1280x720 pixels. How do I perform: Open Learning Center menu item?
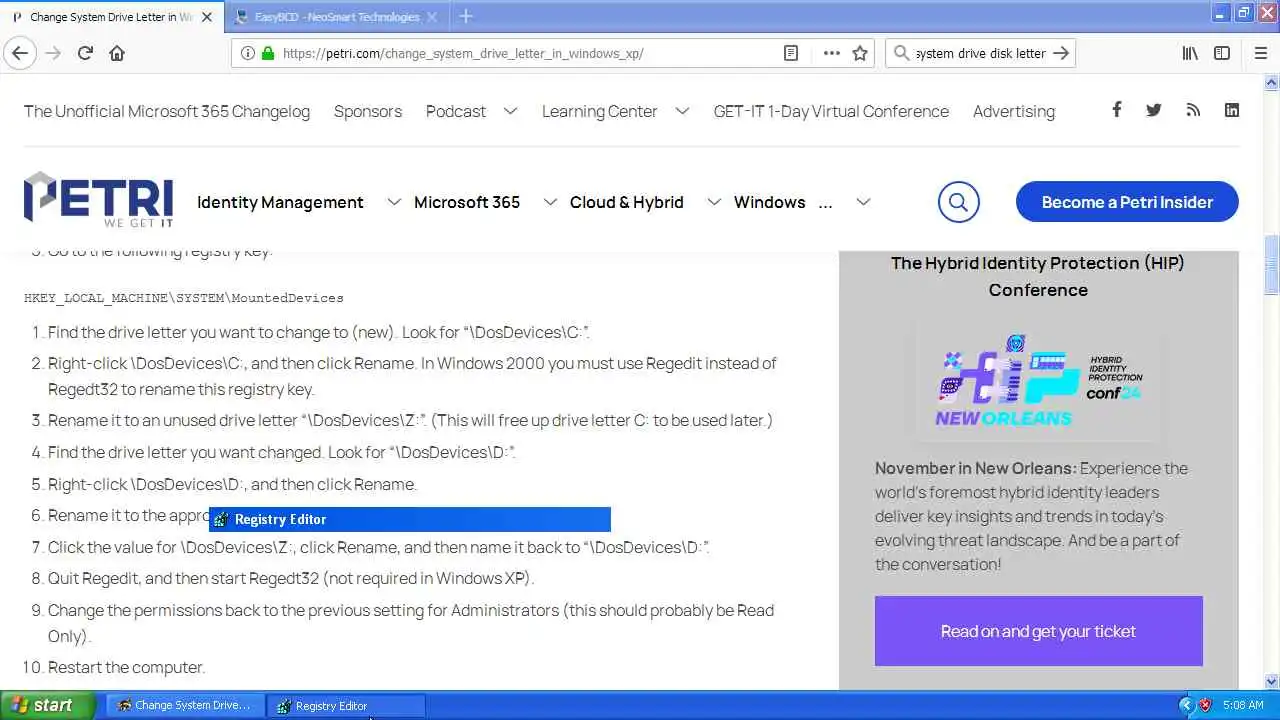click(x=600, y=111)
